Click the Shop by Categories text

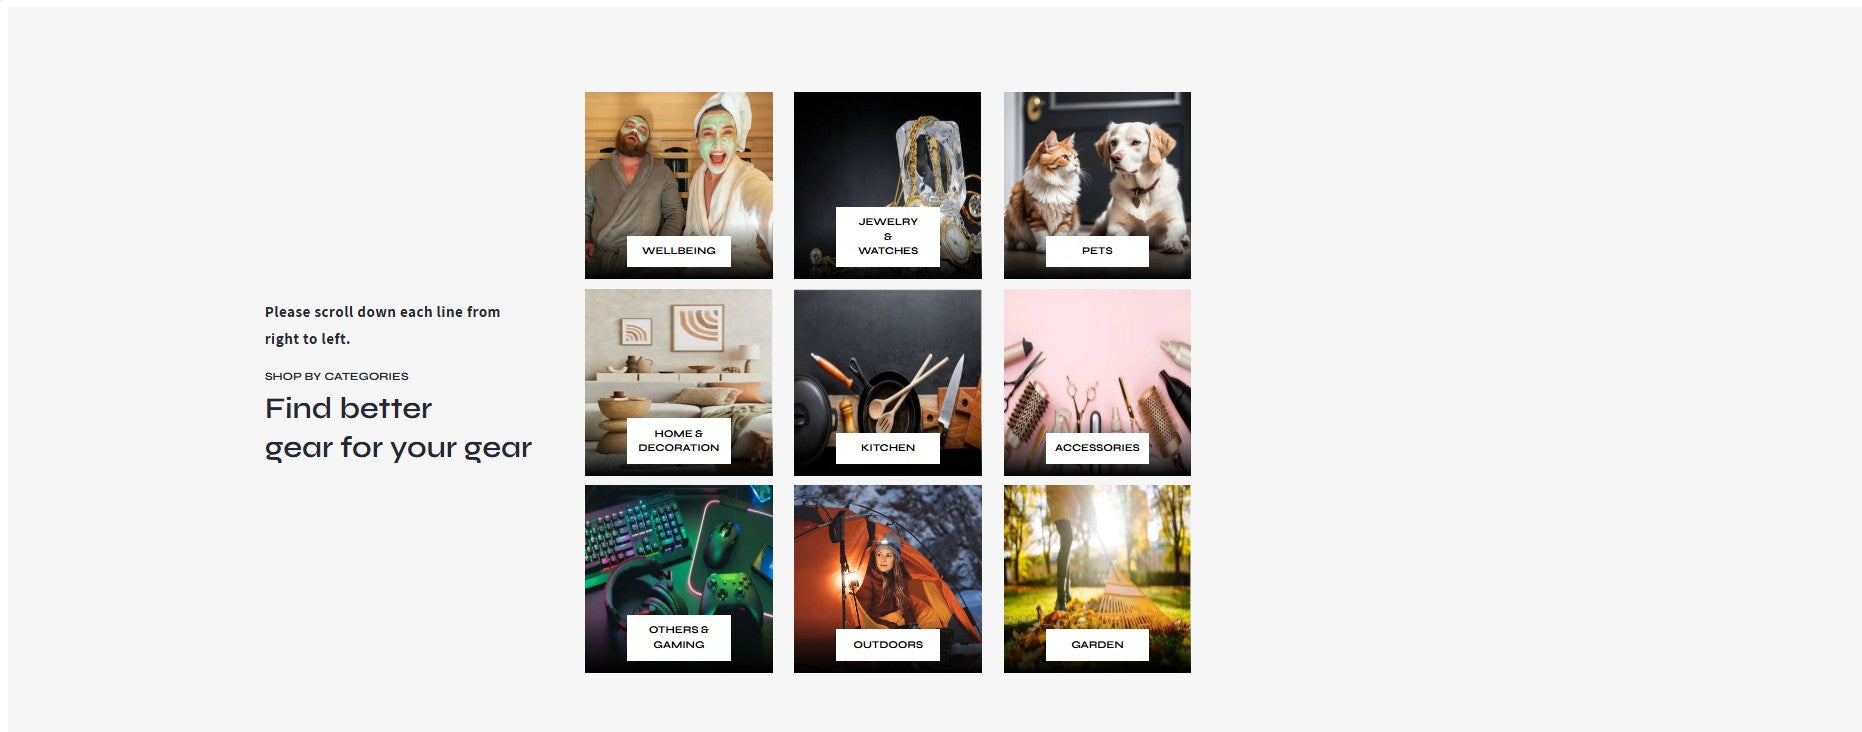point(336,376)
